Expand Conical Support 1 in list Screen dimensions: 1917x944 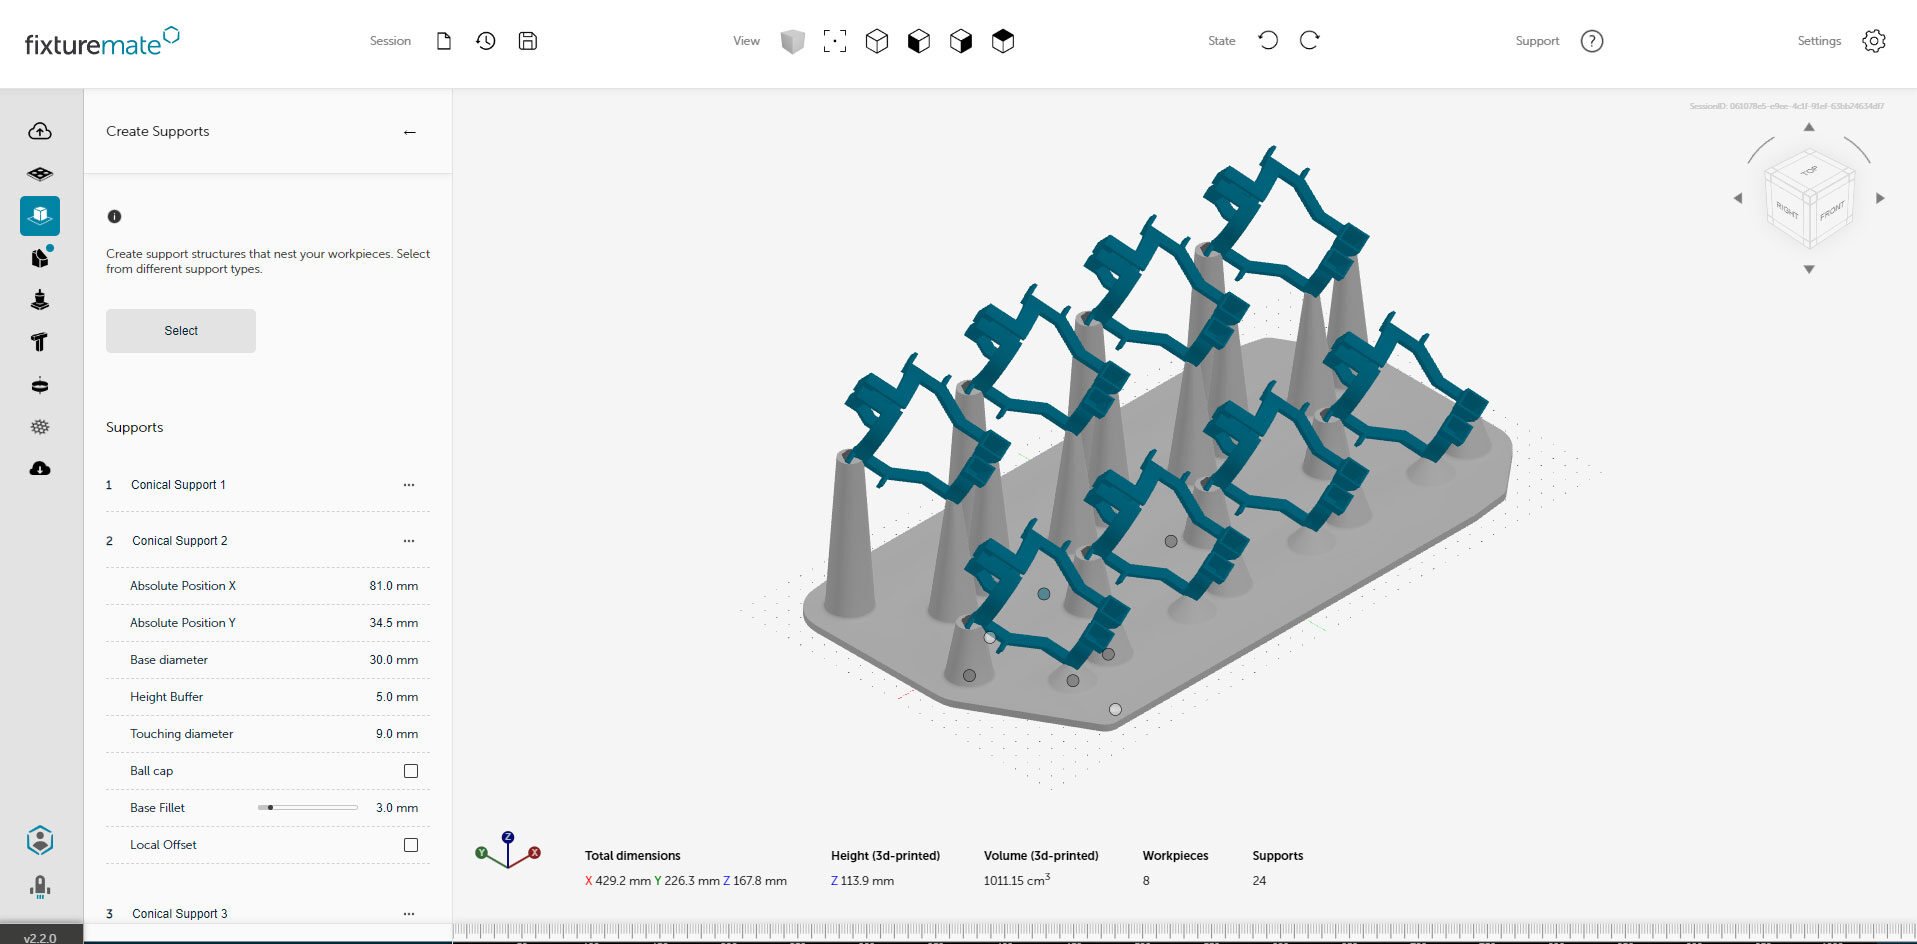[x=178, y=485]
